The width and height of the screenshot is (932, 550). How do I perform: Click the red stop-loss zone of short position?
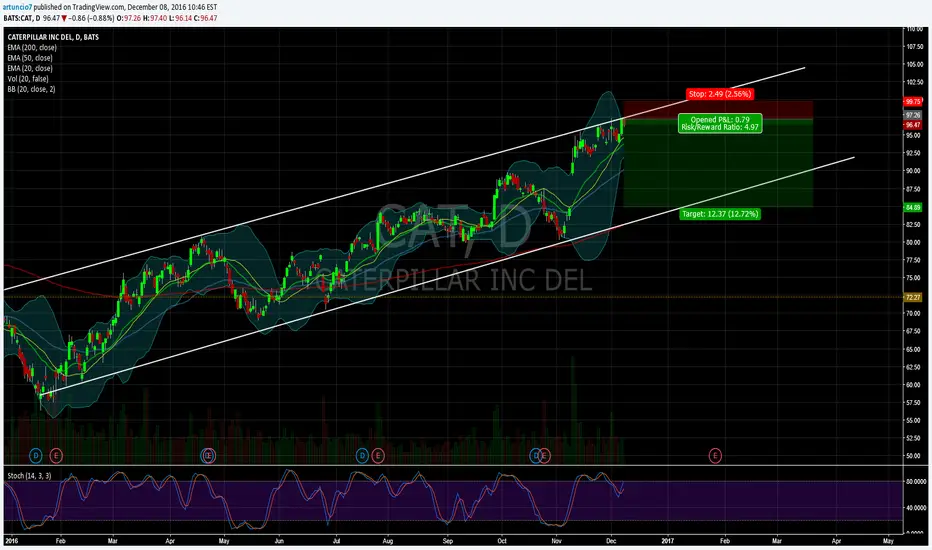[718, 110]
